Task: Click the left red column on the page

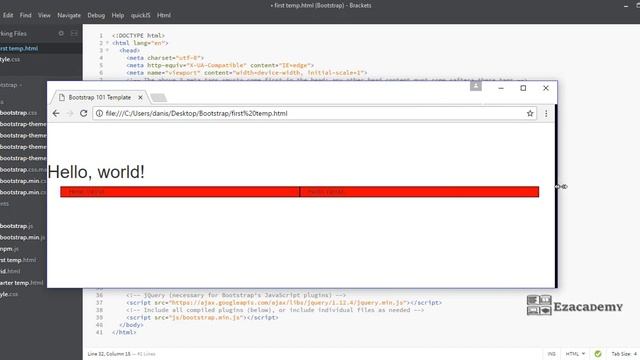Action: [180, 192]
